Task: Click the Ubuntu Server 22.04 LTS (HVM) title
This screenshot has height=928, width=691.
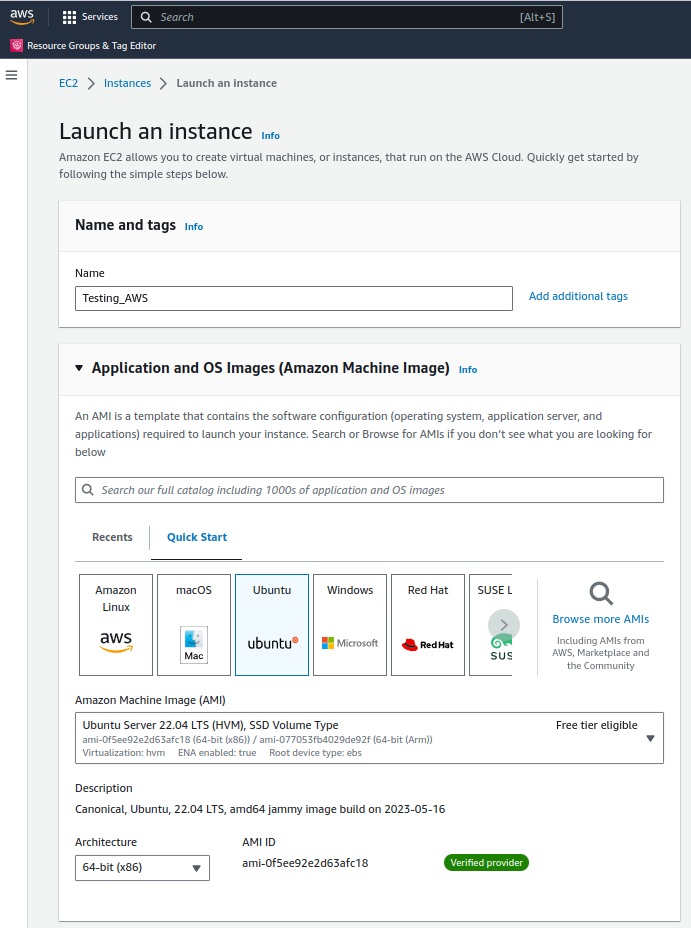Action: pyautogui.click(x=211, y=726)
